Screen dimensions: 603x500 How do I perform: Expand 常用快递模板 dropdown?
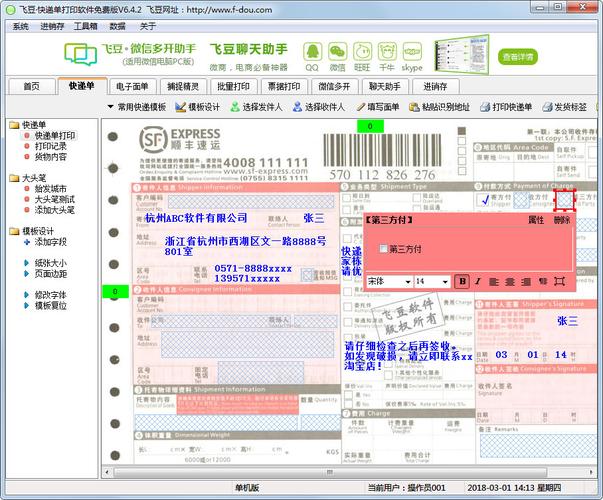tap(137, 107)
